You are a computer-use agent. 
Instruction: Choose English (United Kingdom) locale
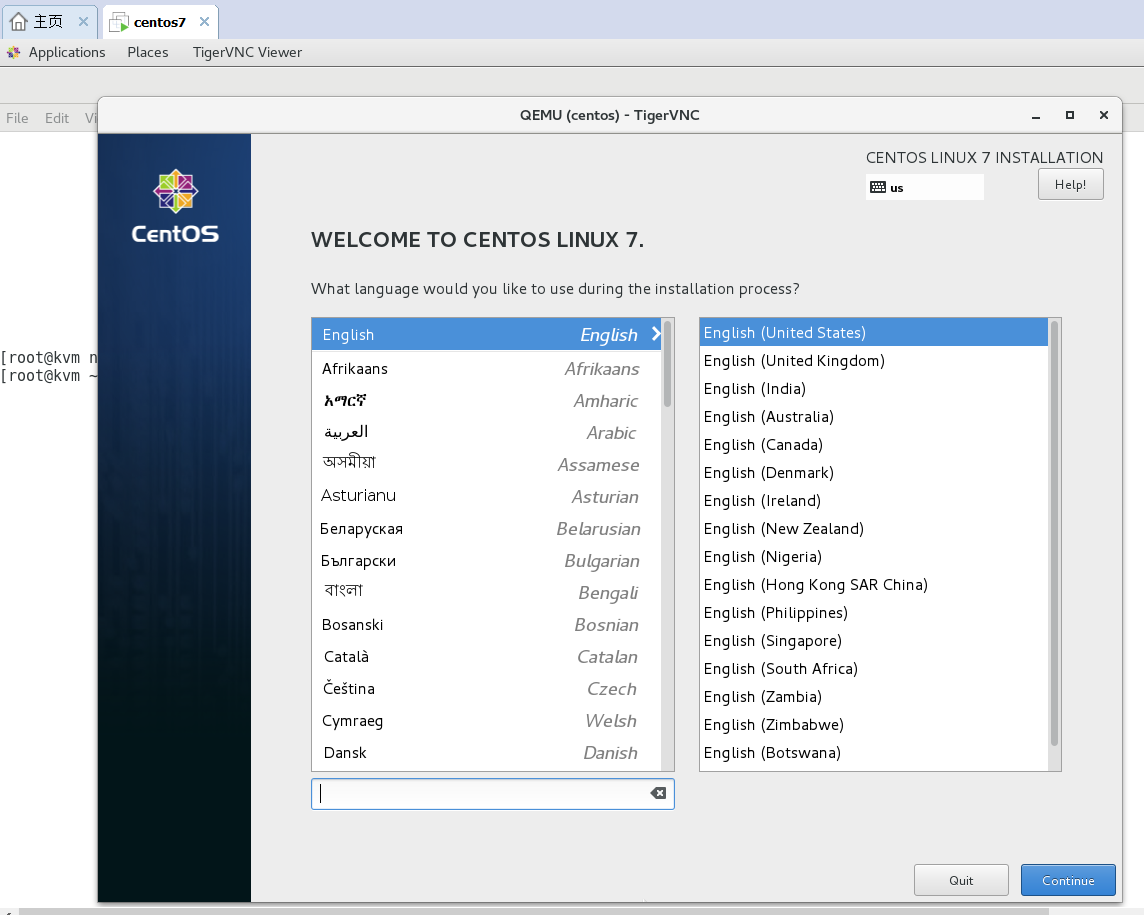874,360
